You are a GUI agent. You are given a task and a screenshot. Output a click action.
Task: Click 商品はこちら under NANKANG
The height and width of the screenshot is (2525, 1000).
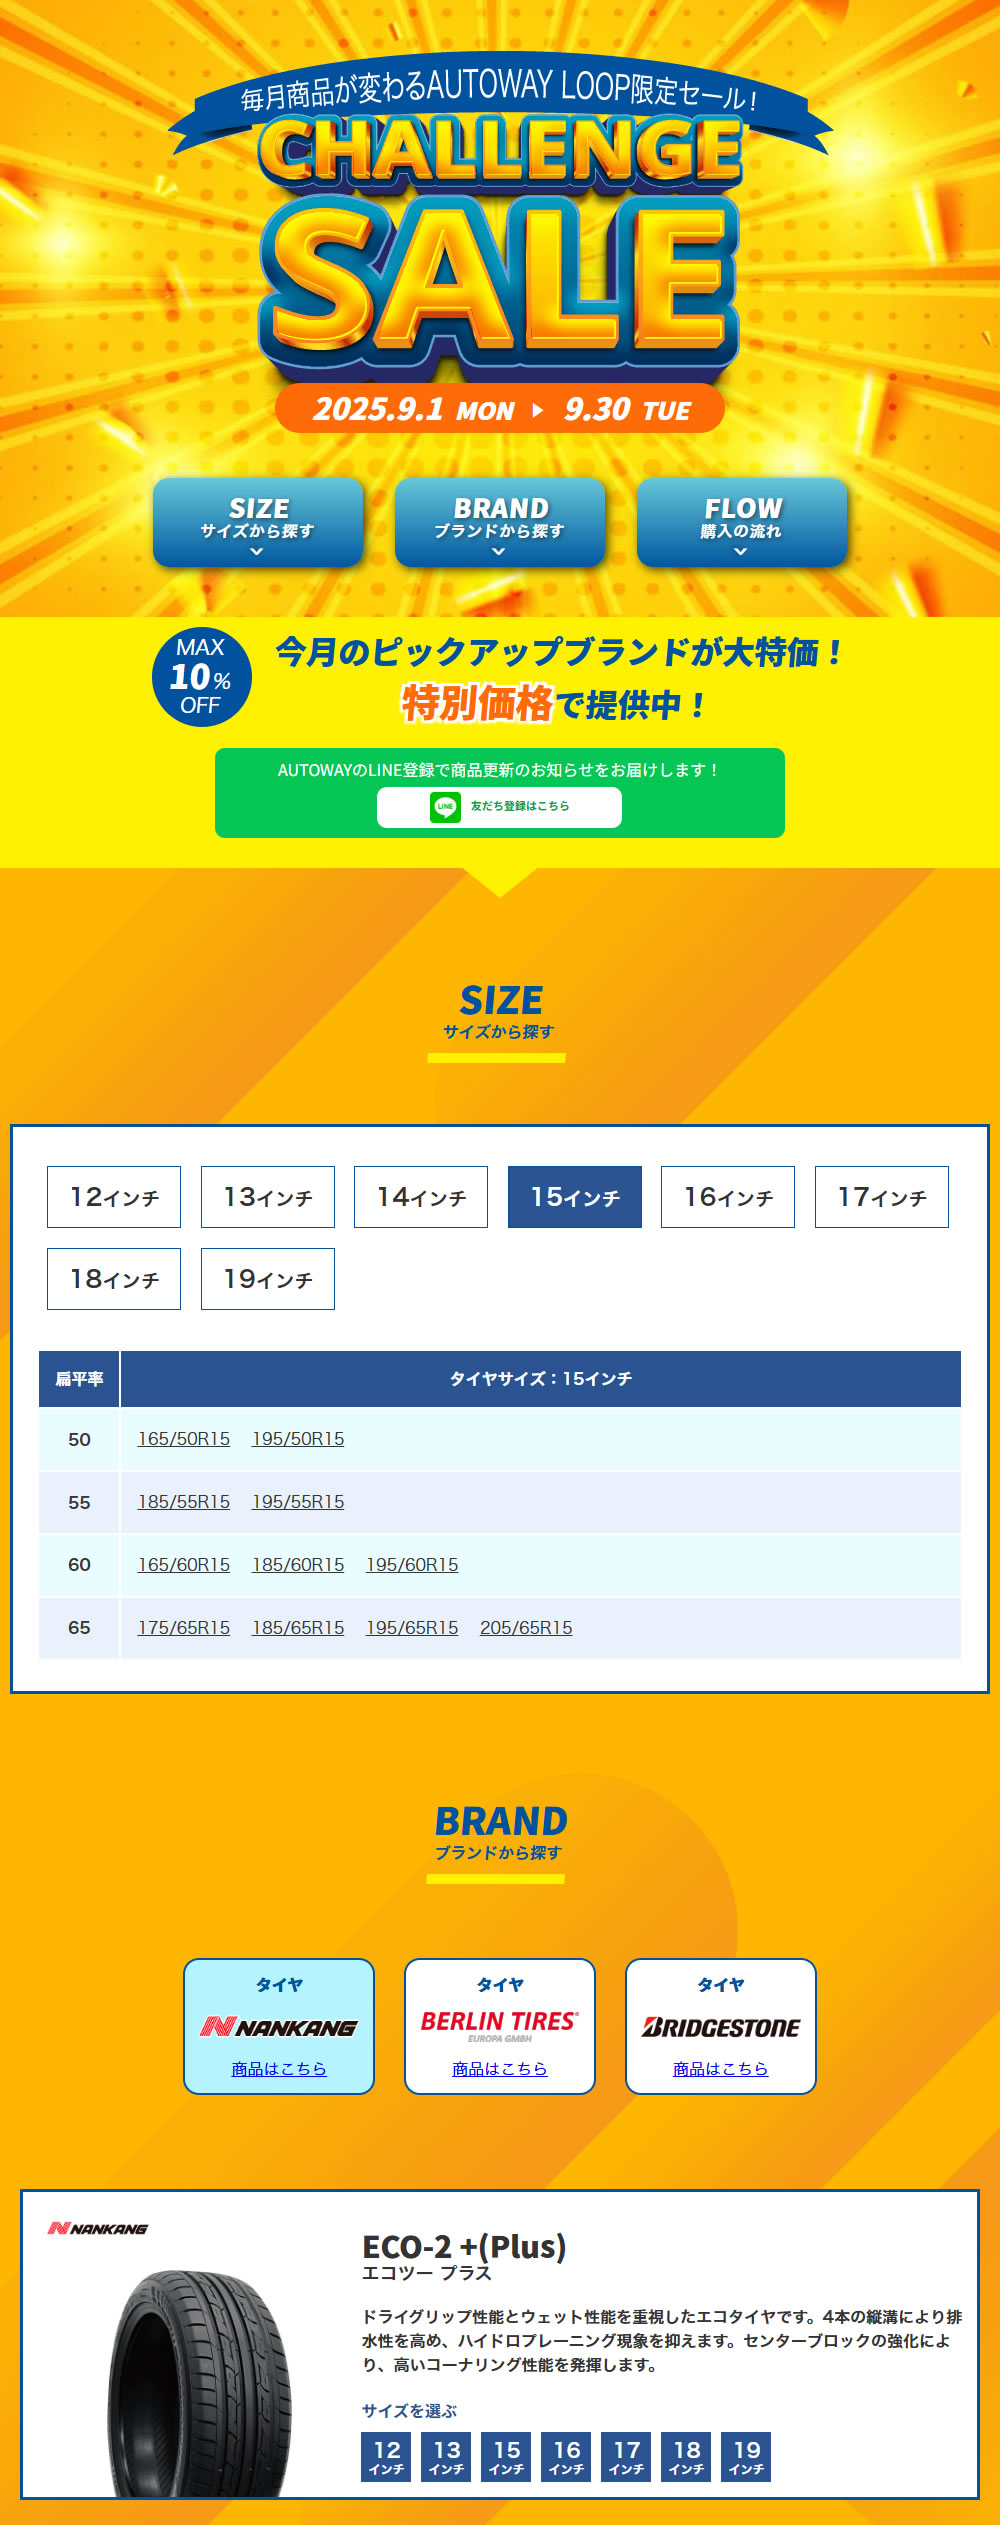click(x=279, y=2069)
